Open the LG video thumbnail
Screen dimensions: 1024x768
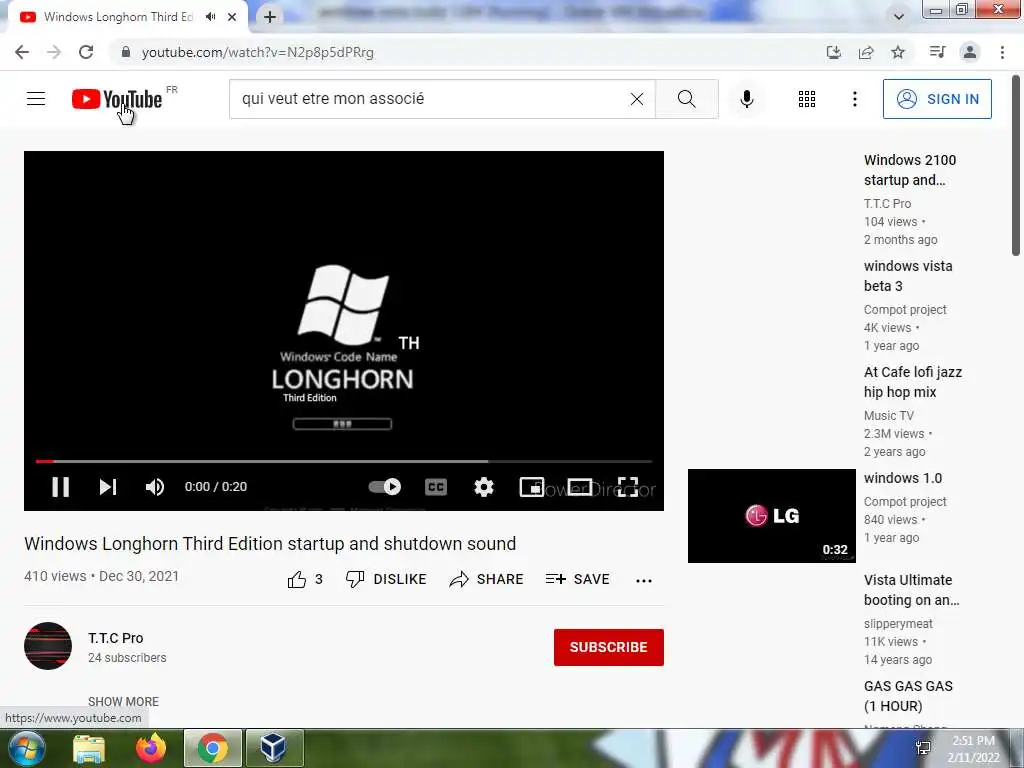coord(771,515)
